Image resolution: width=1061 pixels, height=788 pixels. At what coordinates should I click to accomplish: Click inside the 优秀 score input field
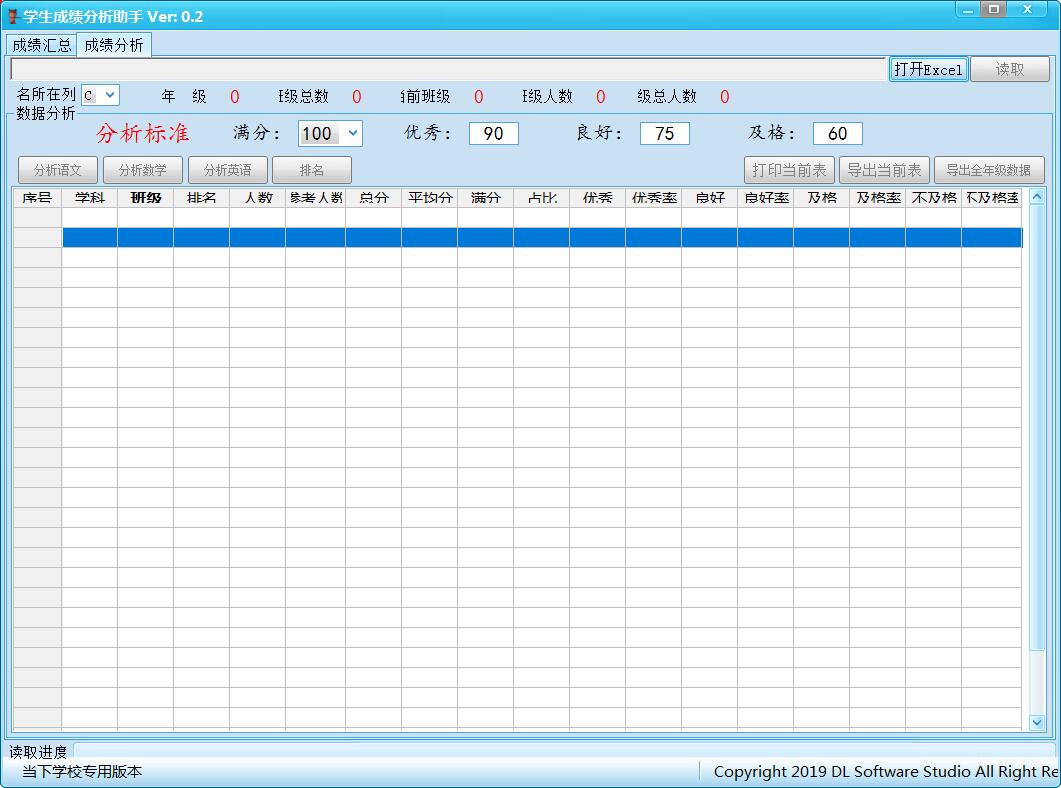click(493, 133)
